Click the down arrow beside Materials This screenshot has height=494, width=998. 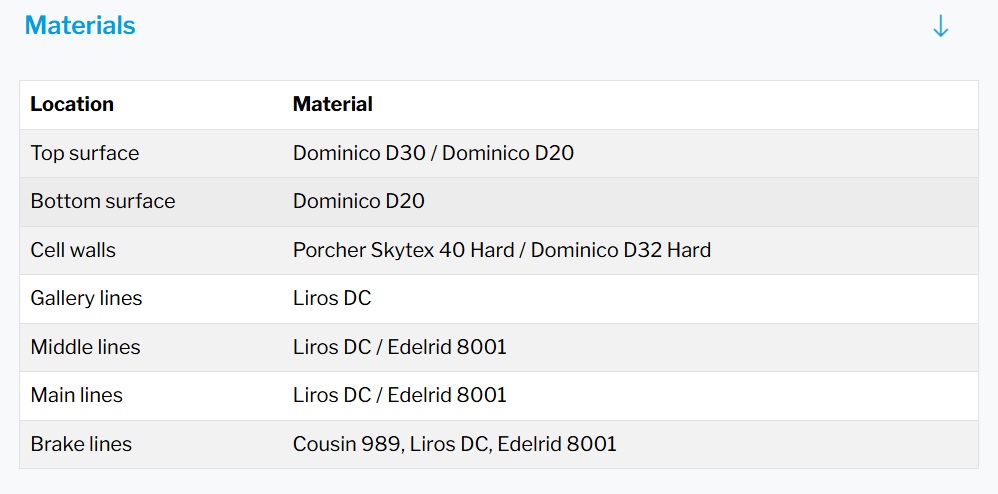940,27
